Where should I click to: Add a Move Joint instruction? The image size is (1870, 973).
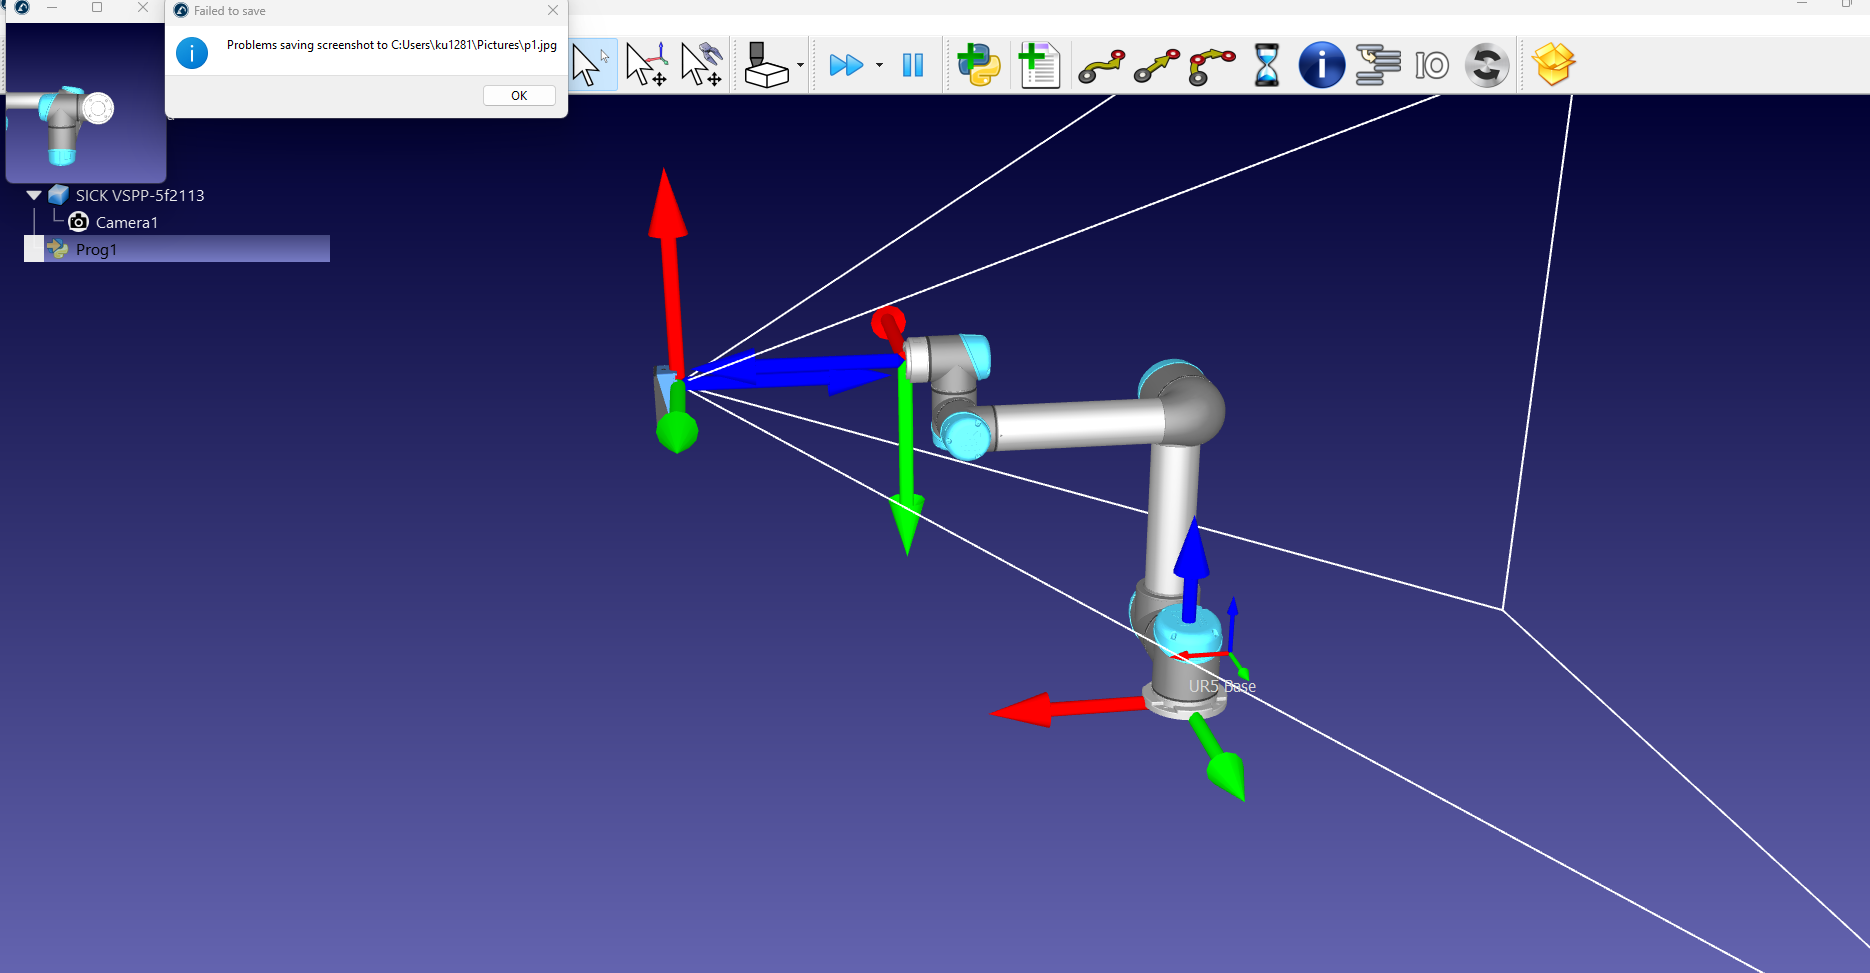(x=1101, y=66)
